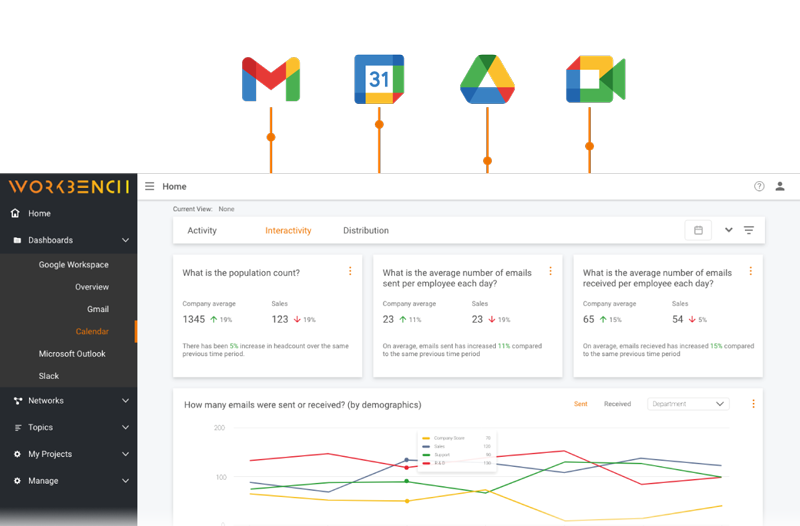Open options menu on population count card
Screen dimensions: 800x526
(x=350, y=271)
